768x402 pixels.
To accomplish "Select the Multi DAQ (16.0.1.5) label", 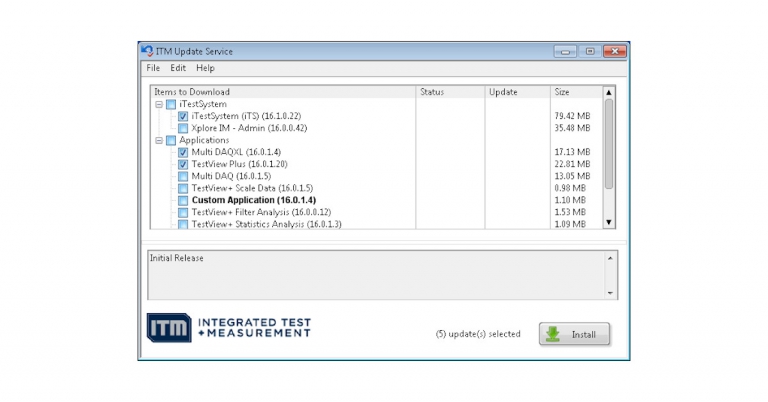I will pyautogui.click(x=231, y=176).
